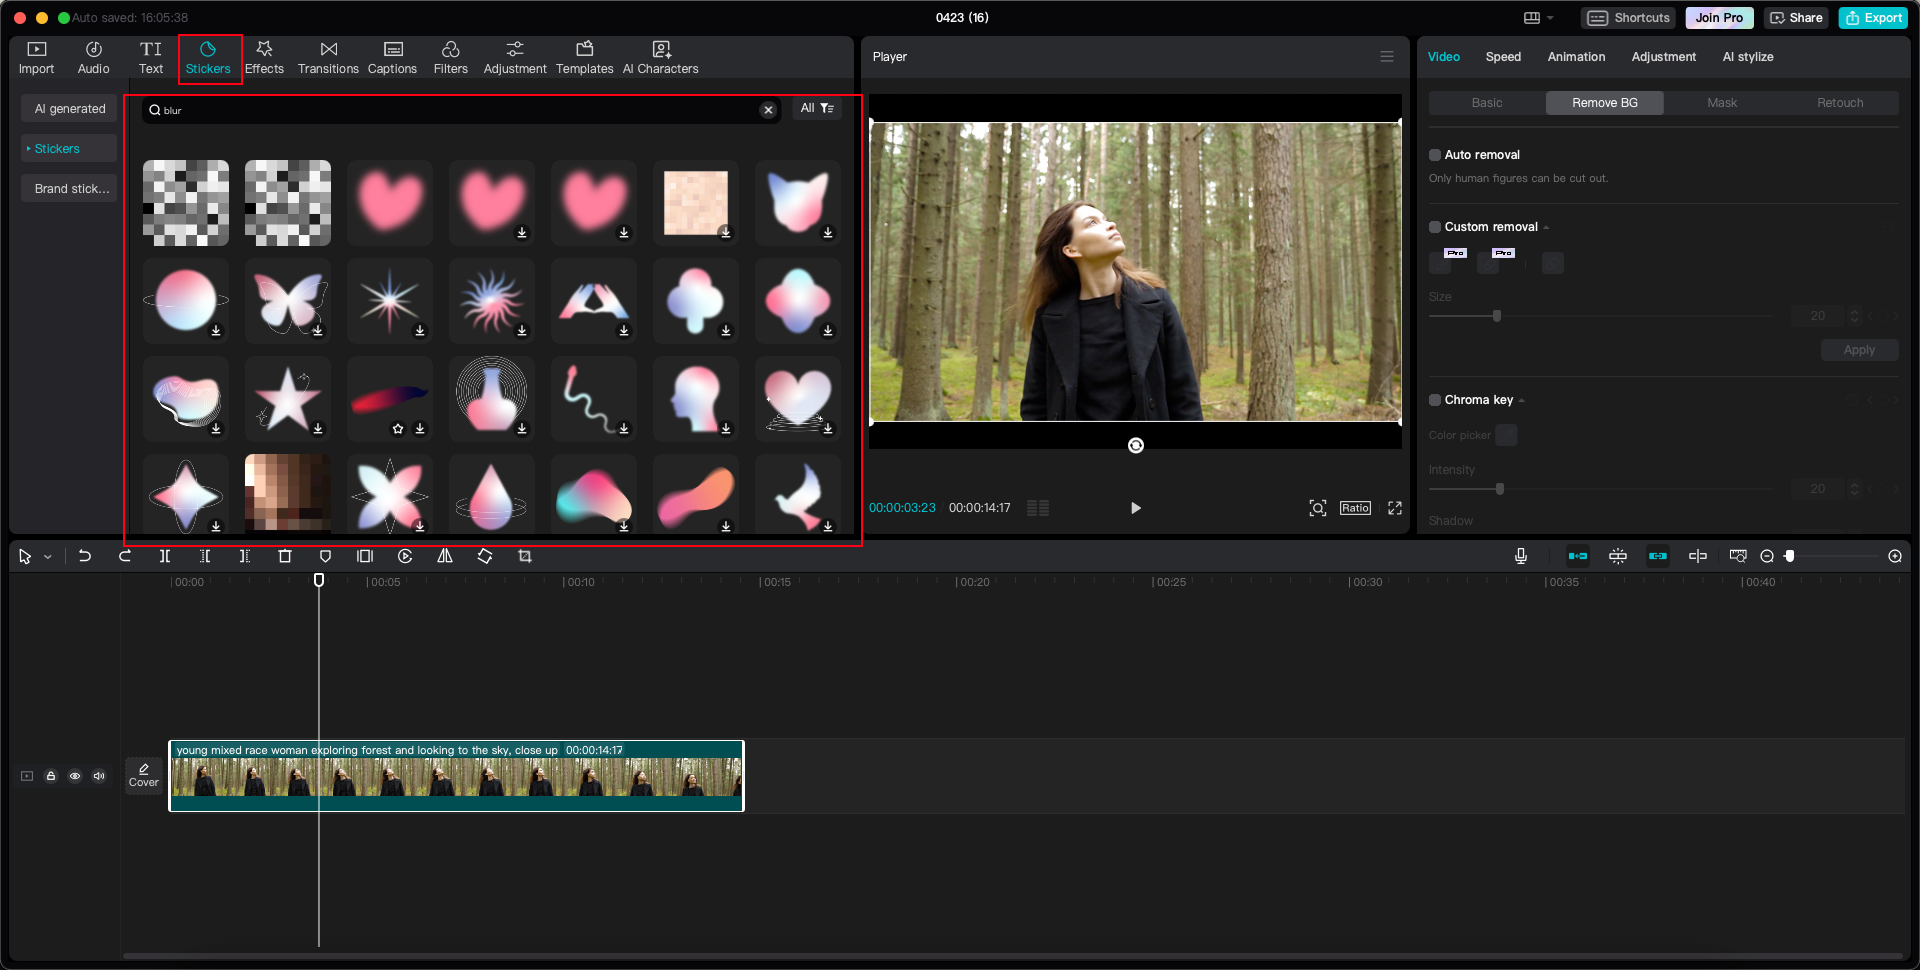Click the undo arrow in timeline toolbar
This screenshot has height=970, width=1920.
[x=85, y=556]
